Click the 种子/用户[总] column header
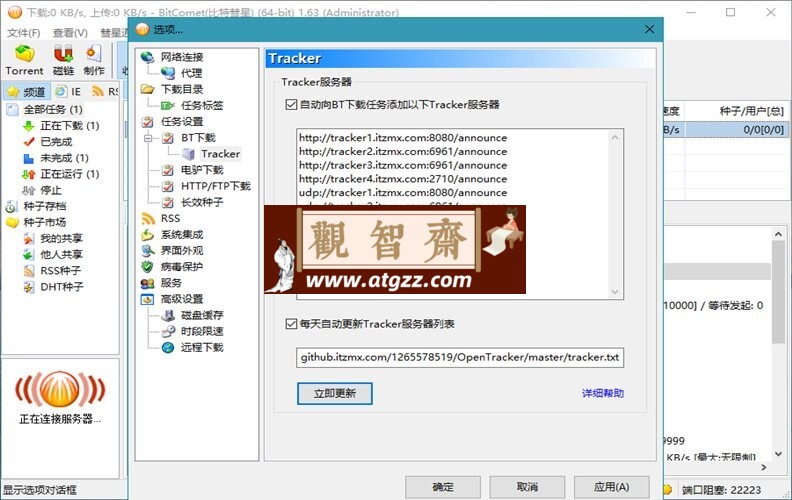792x500 pixels. tap(751, 111)
